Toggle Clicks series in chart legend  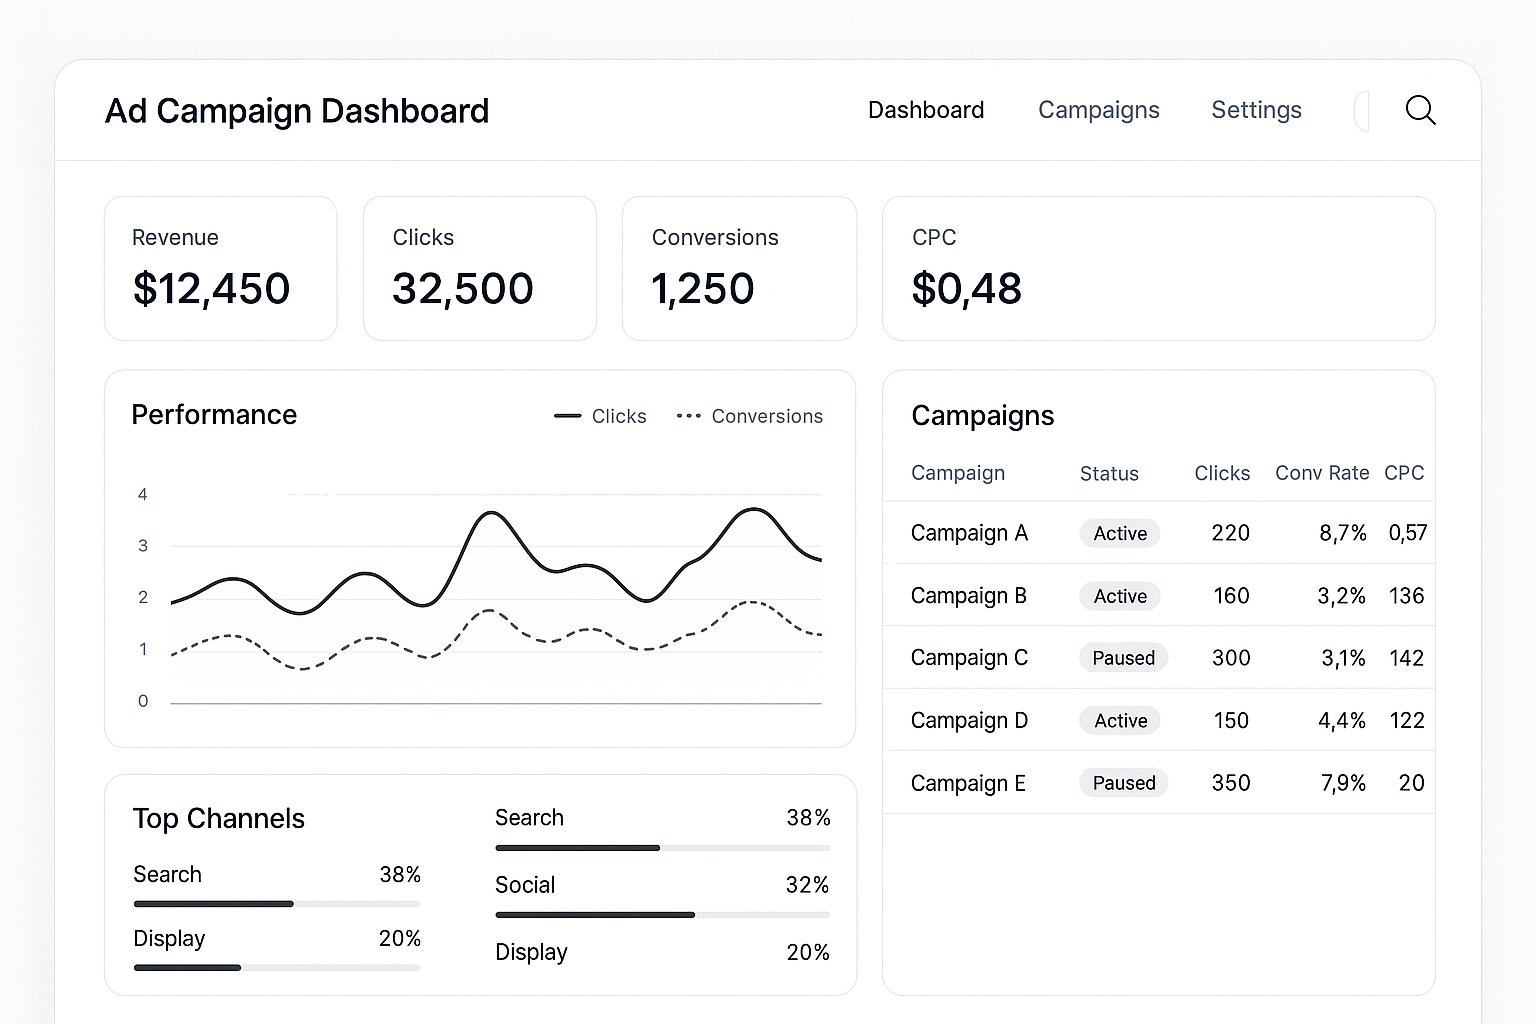point(601,416)
